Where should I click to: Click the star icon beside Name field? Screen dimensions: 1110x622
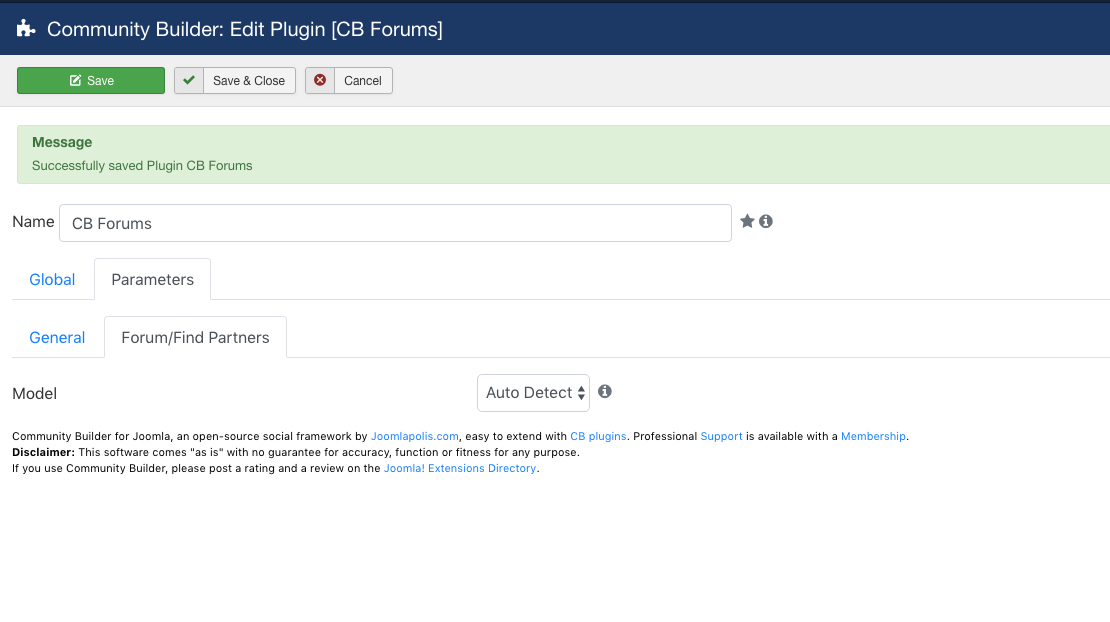click(747, 221)
